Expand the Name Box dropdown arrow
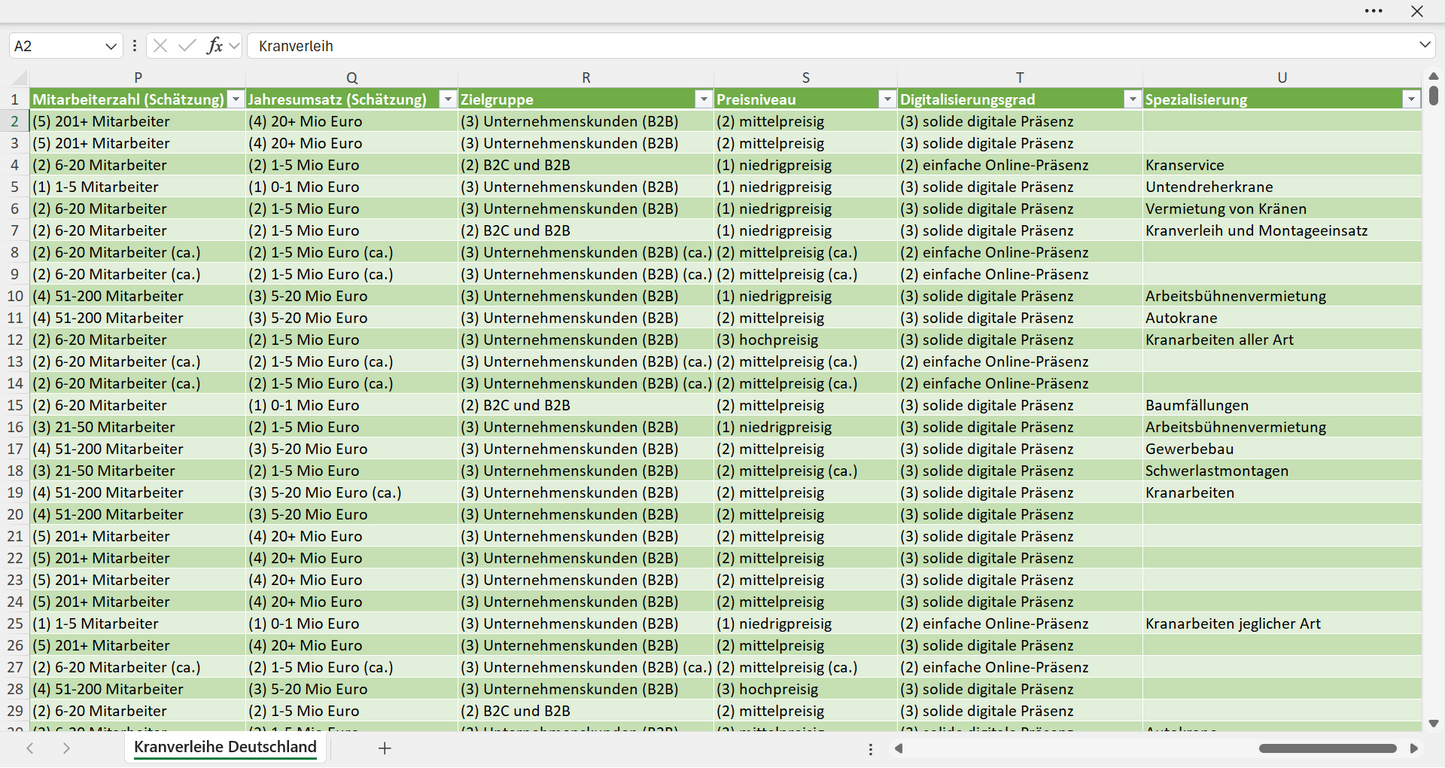Screen dimensions: 1445x768 click(x=110, y=46)
